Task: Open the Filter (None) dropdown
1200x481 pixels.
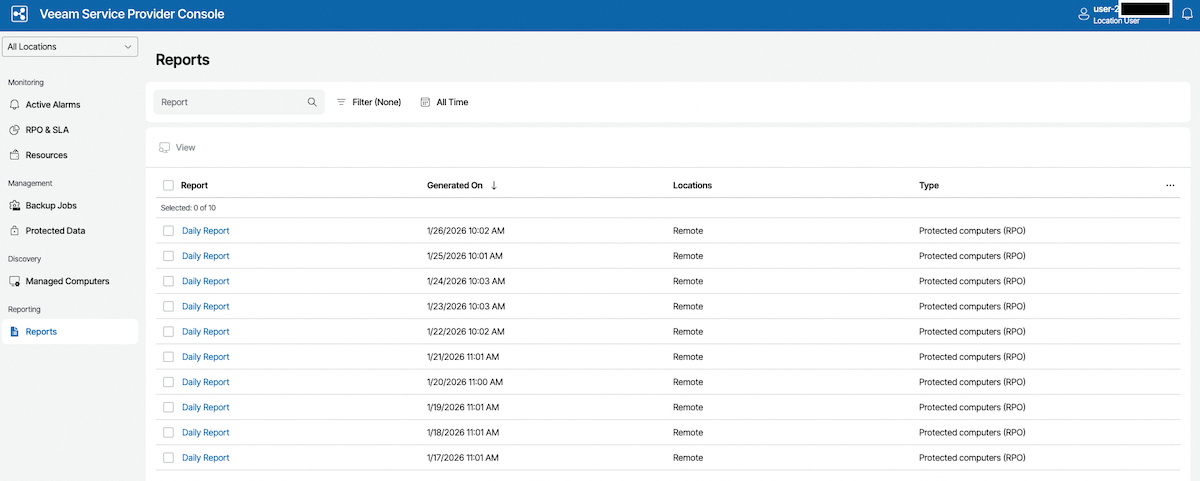Action: 368,102
